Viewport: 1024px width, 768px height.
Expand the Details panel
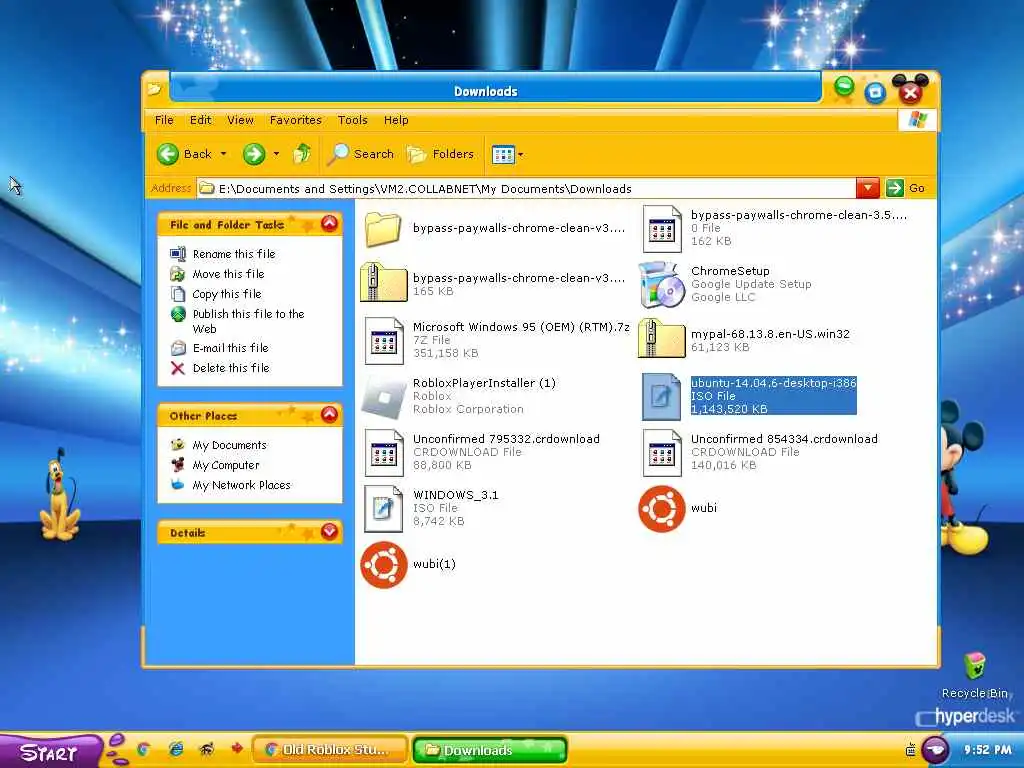pyautogui.click(x=329, y=532)
